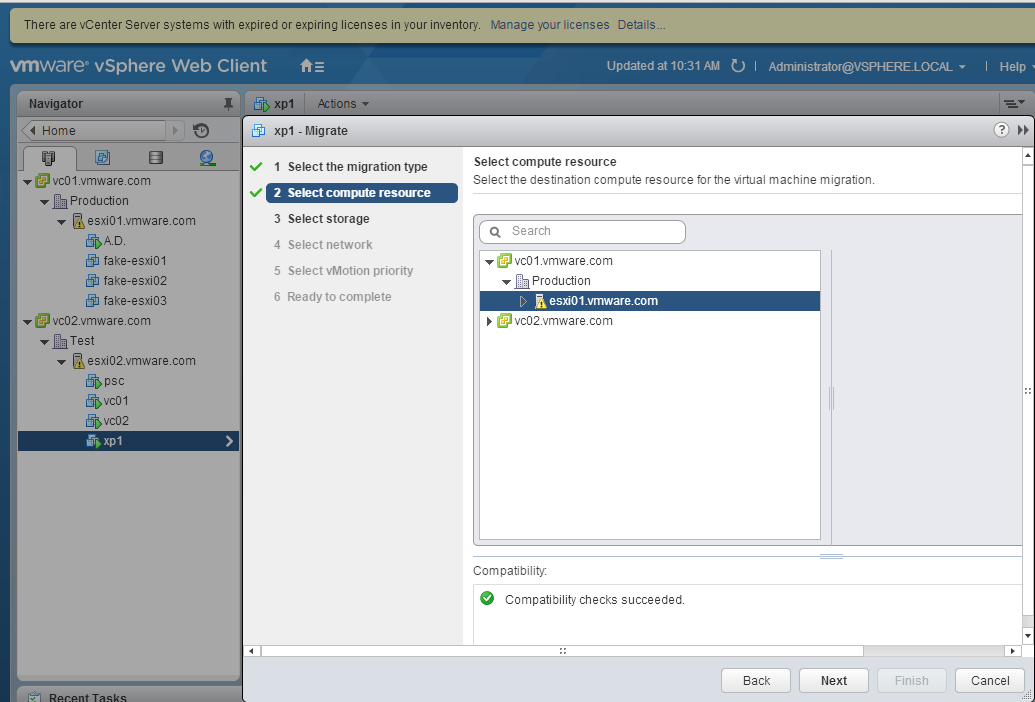Screen dimensions: 1035x702
Task: Switch to VMs and Templates tab icon
Action: 102,158
